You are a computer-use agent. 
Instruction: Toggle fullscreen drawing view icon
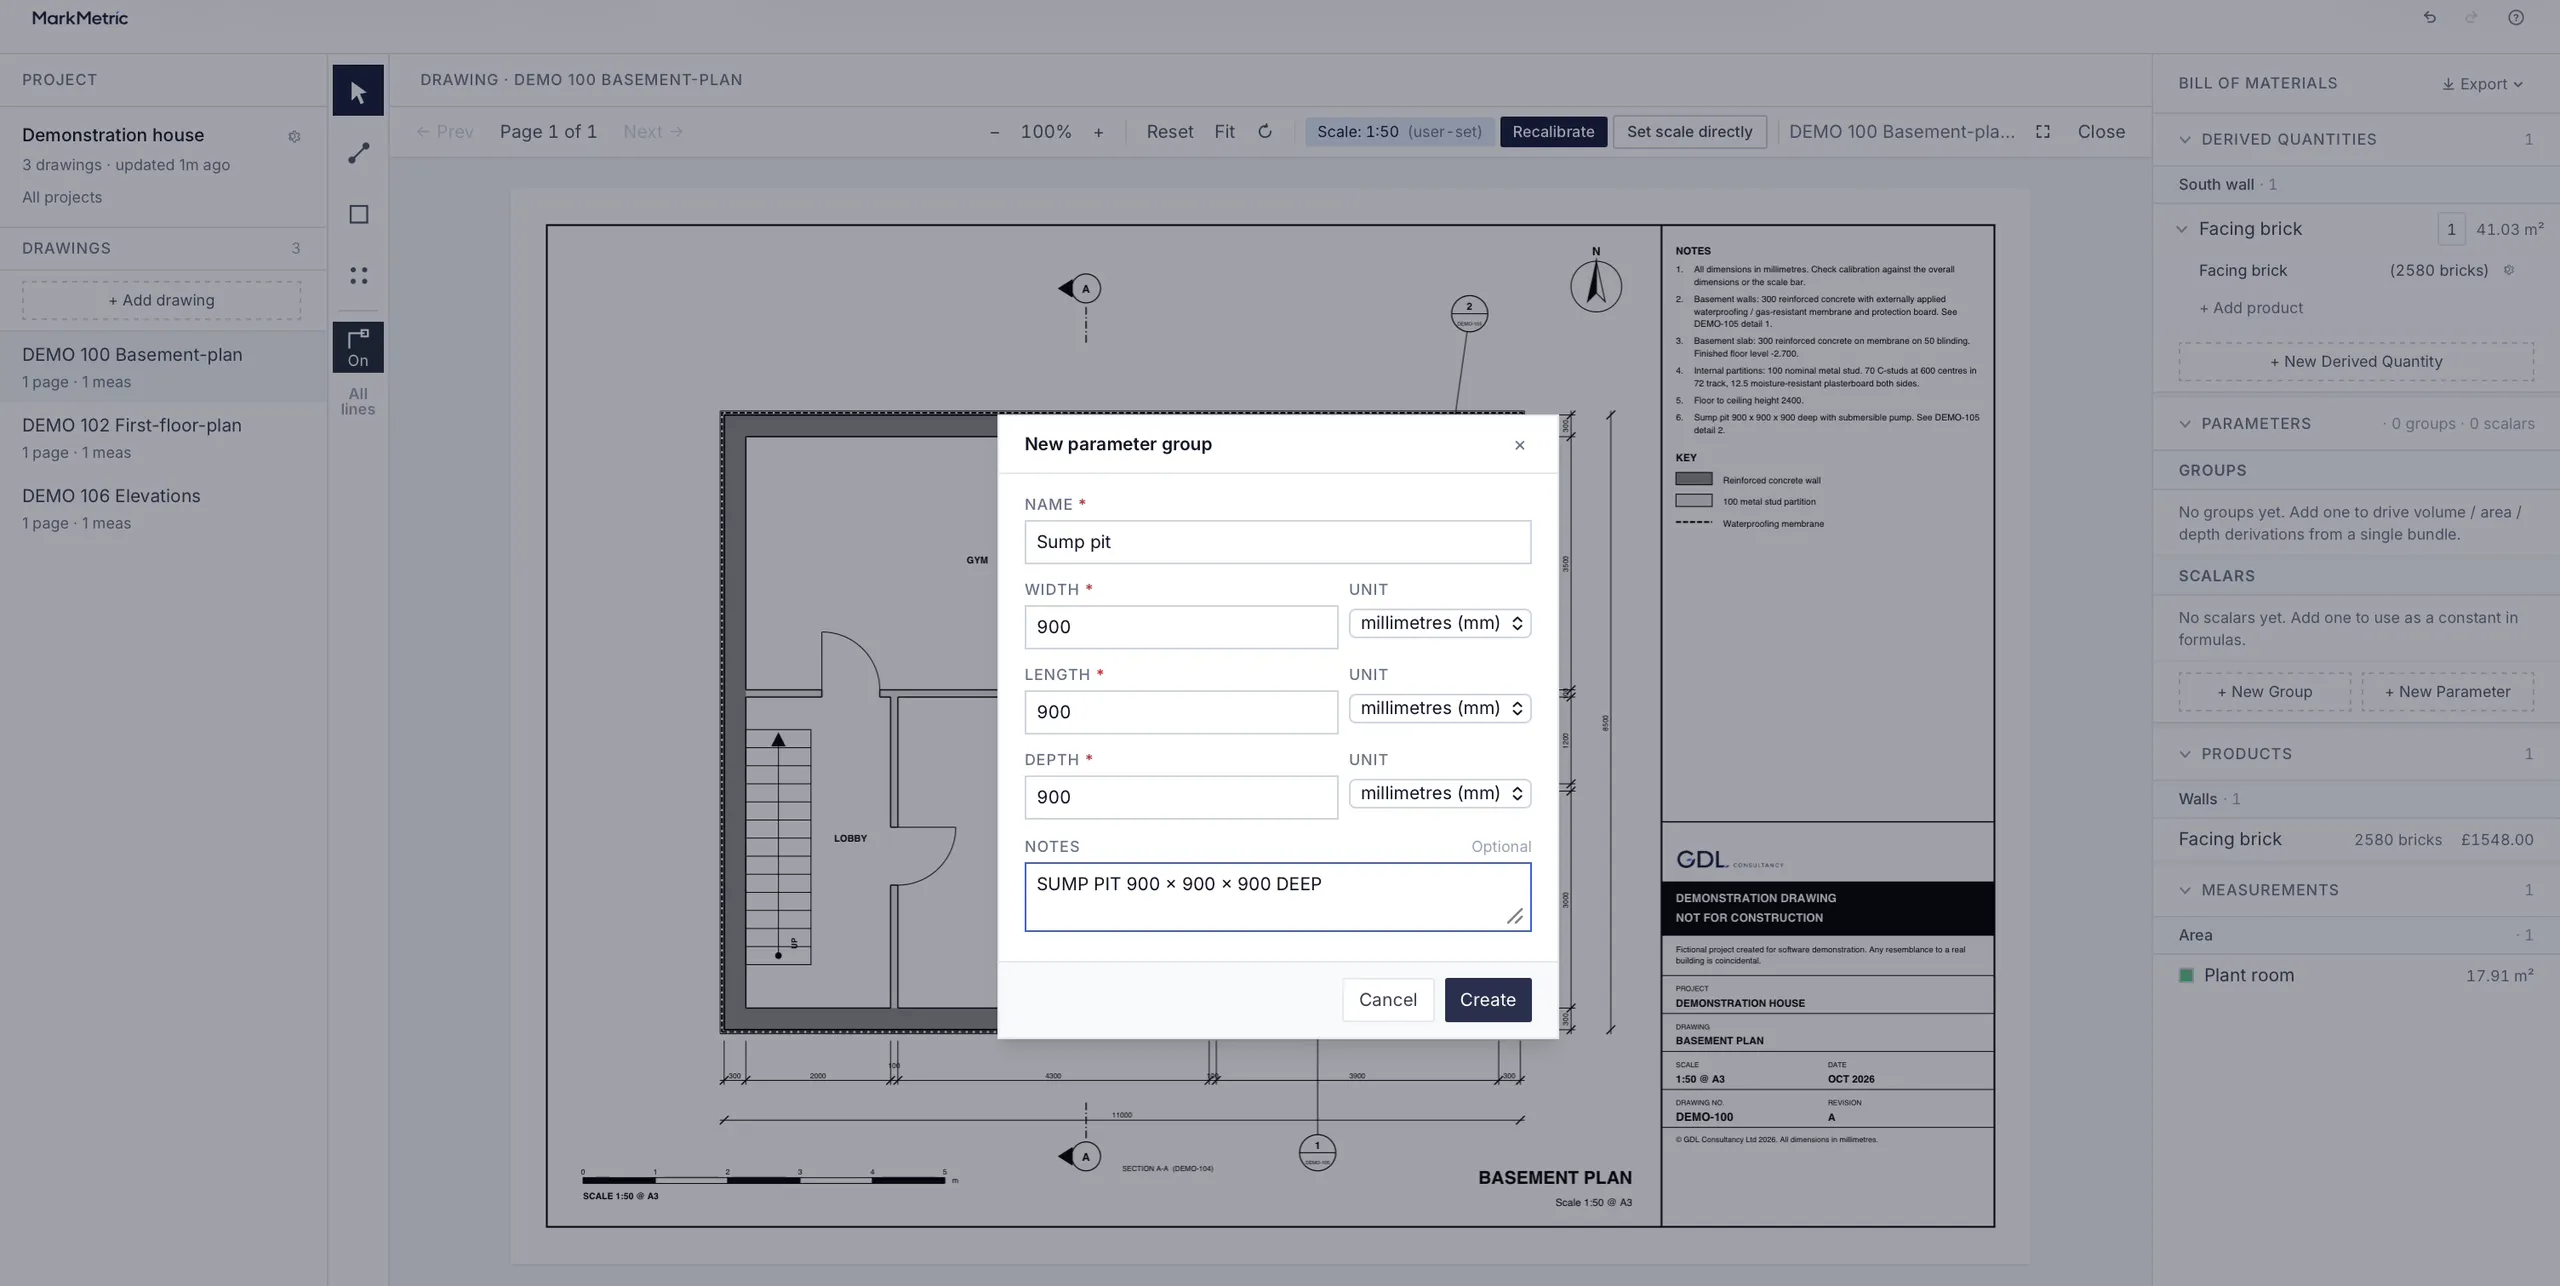(x=2043, y=131)
